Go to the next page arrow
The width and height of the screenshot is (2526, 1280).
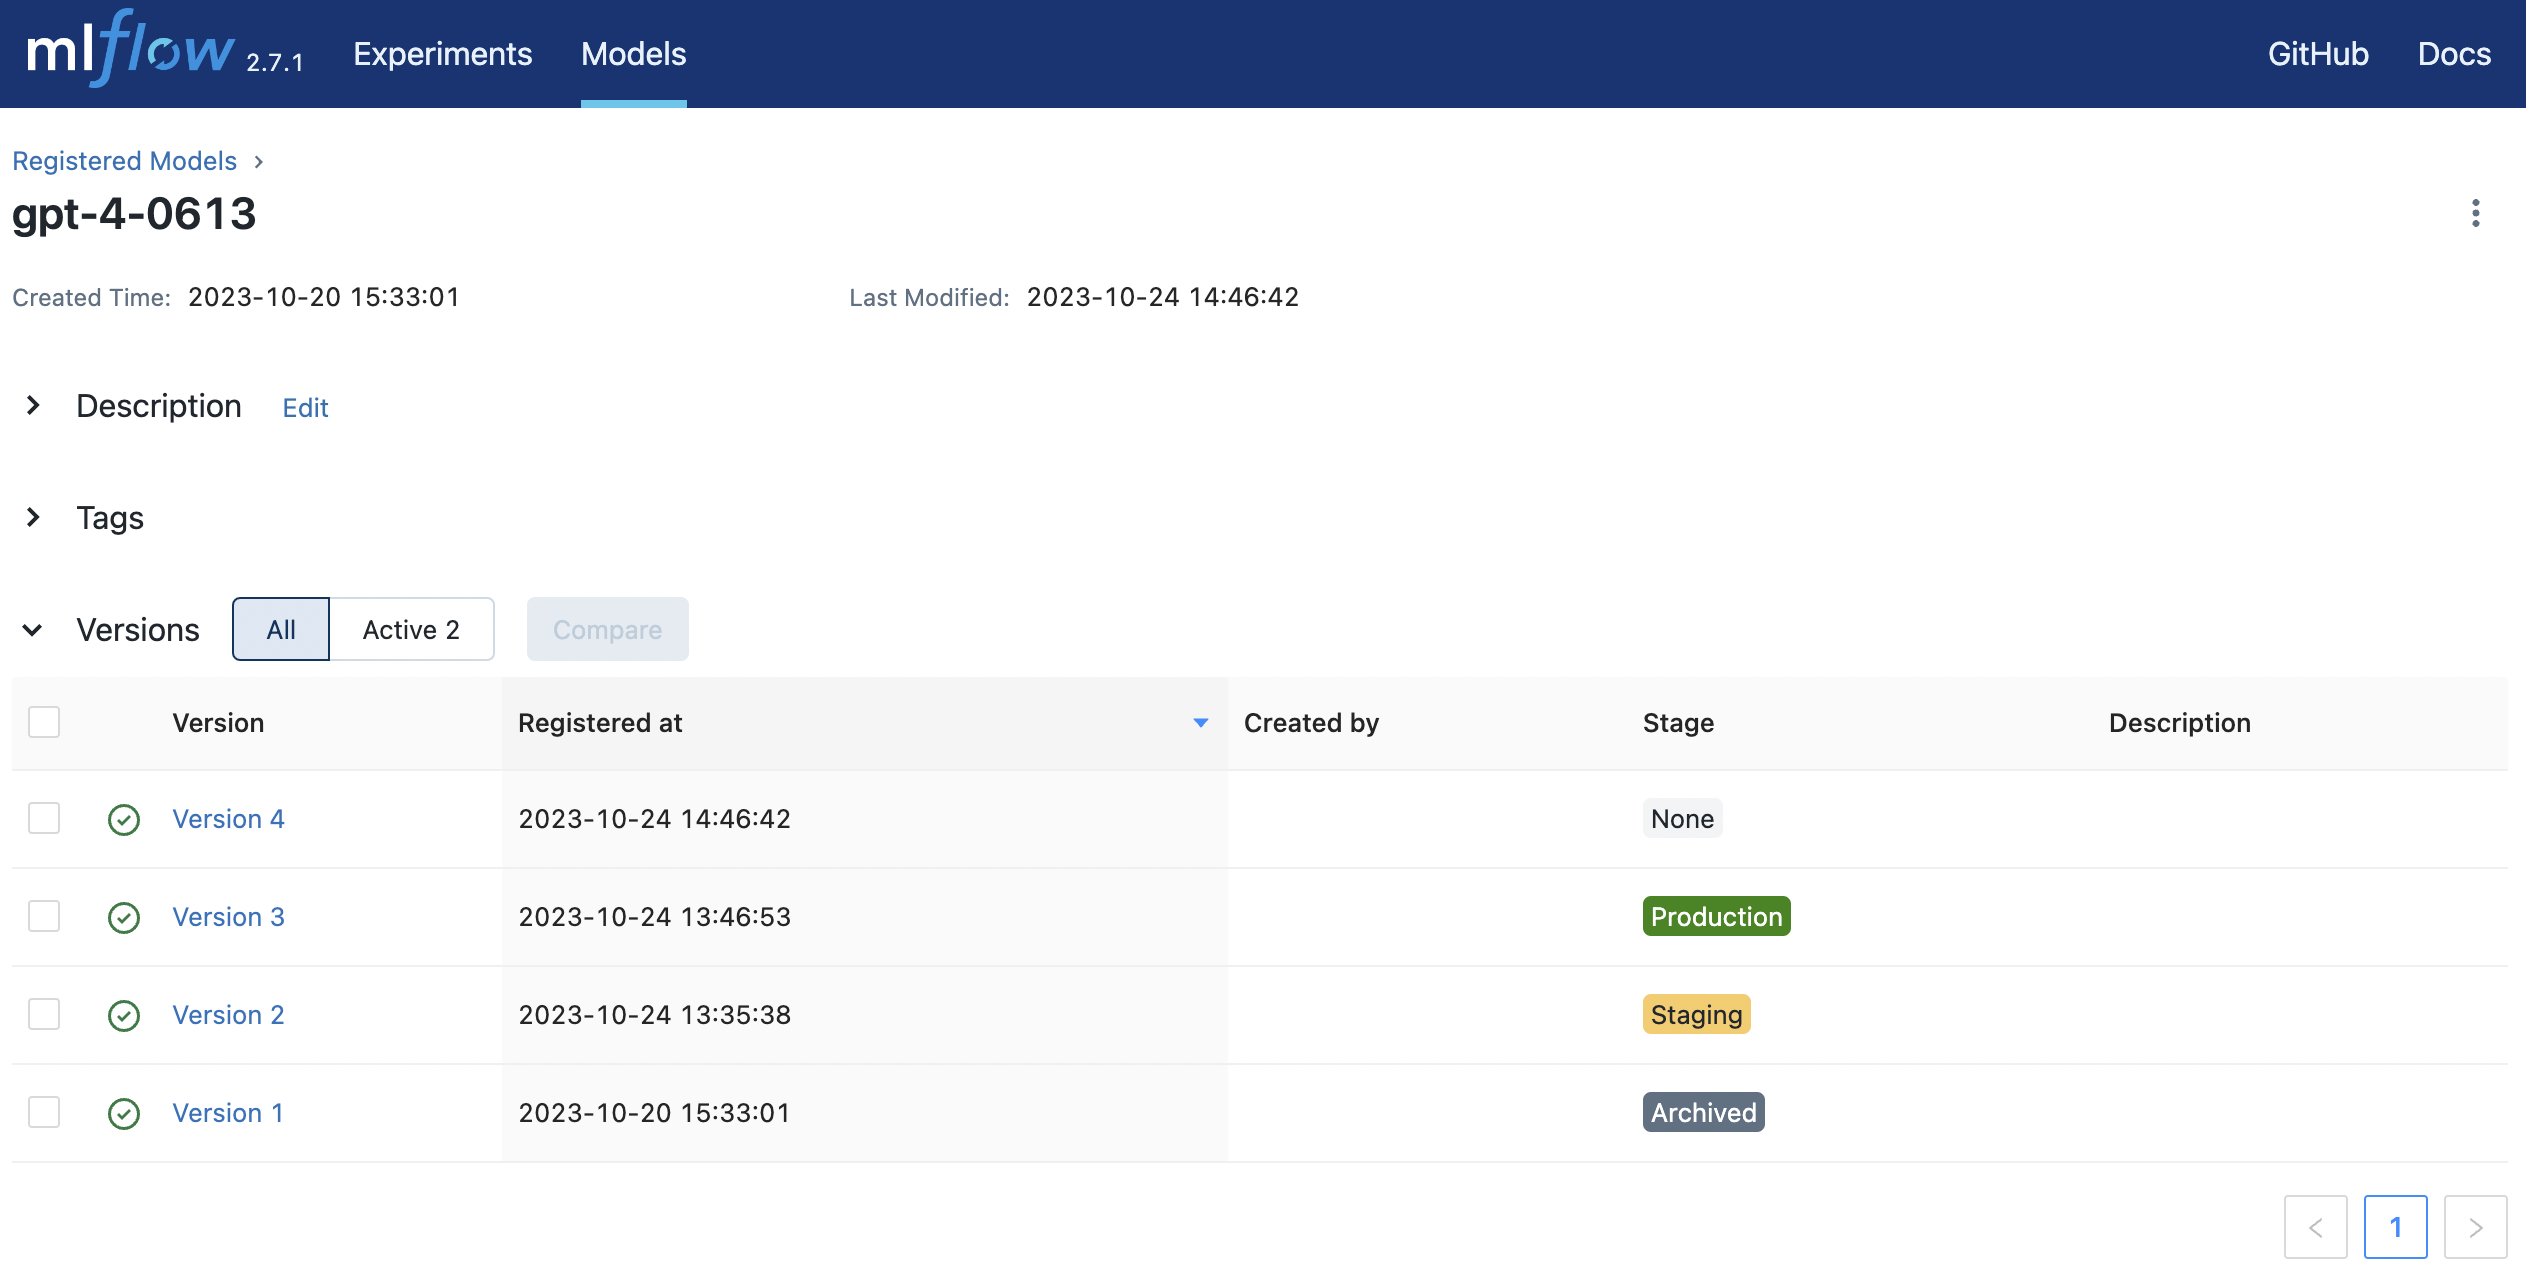coord(2475,1227)
